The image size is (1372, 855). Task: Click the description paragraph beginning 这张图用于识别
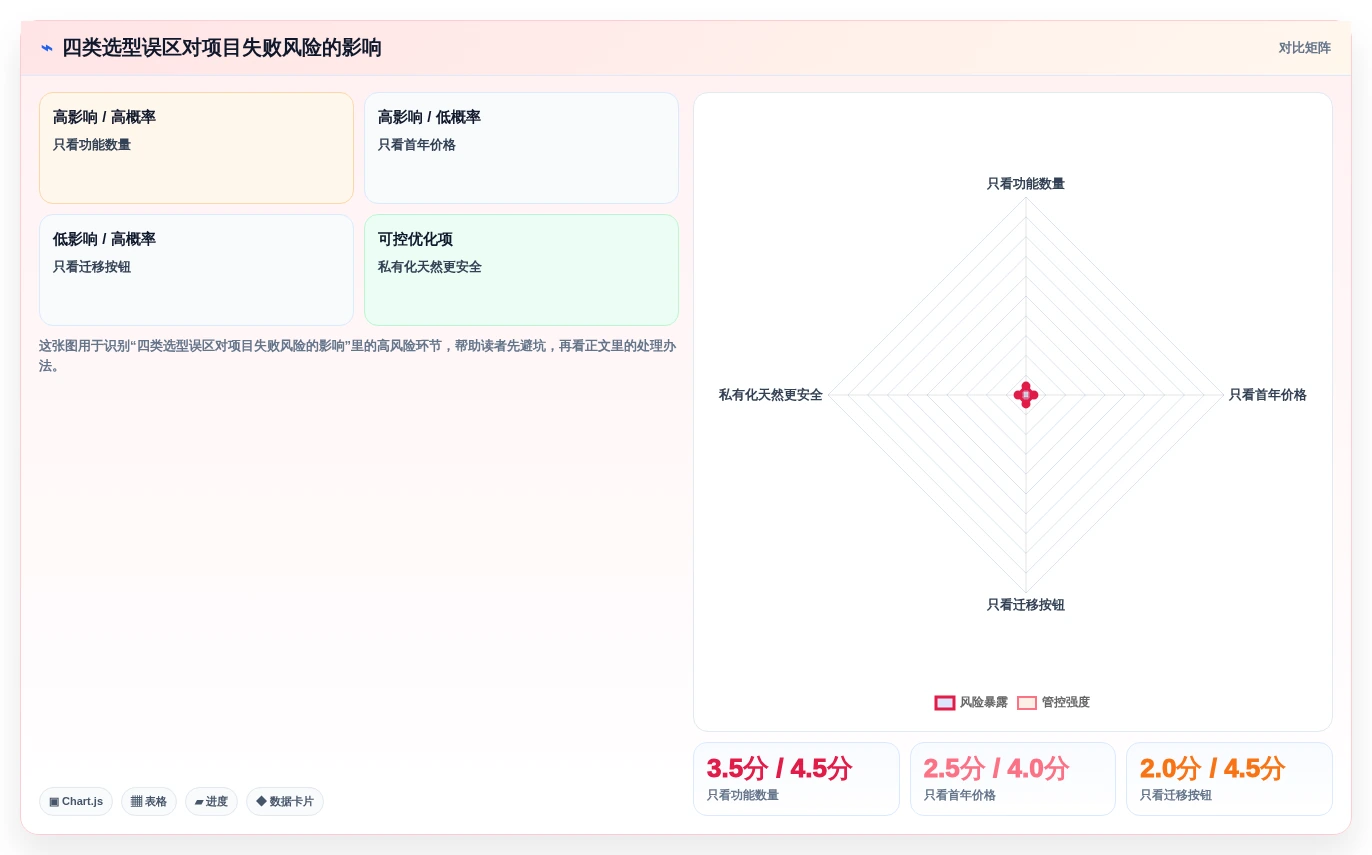358,356
